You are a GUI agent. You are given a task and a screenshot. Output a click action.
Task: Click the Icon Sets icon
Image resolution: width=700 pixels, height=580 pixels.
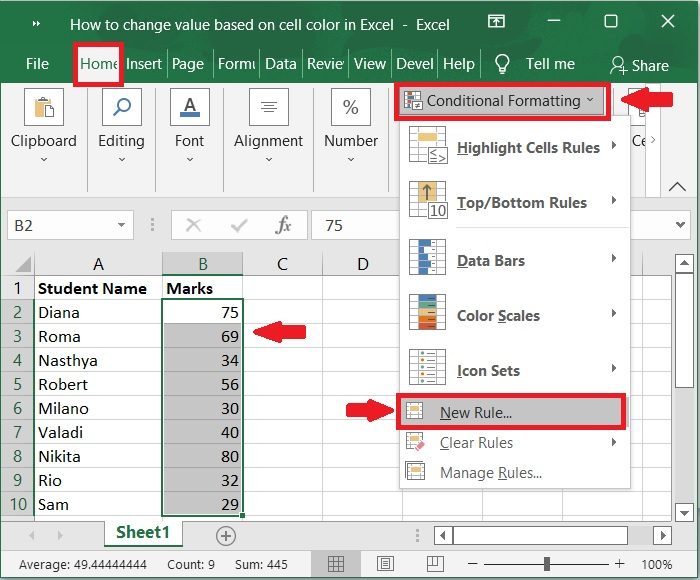pyautogui.click(x=428, y=367)
